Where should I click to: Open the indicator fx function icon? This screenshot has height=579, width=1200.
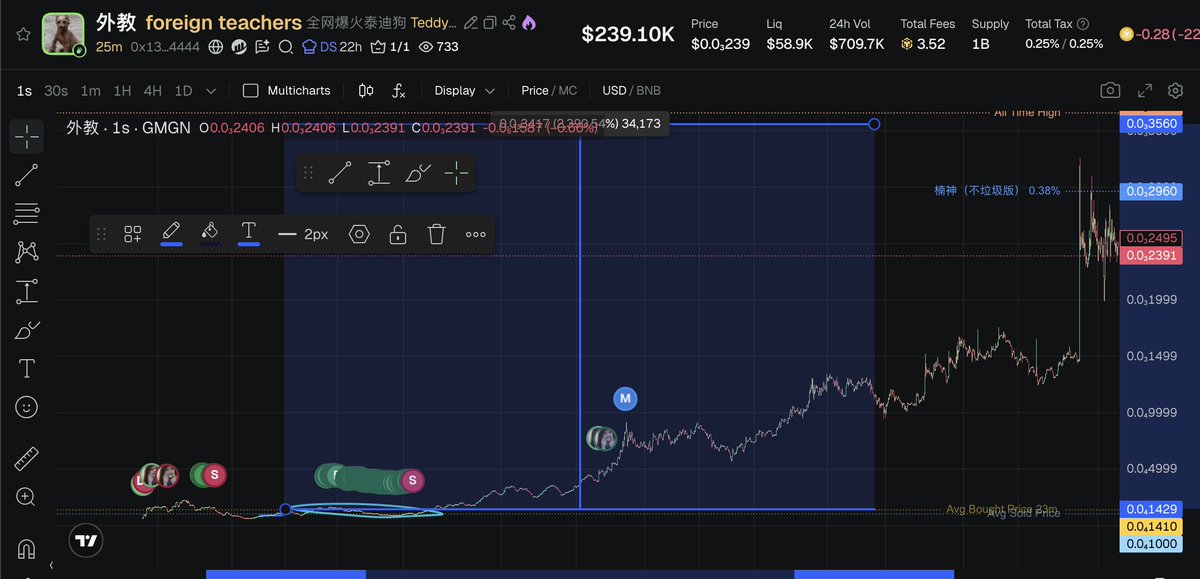click(x=399, y=90)
